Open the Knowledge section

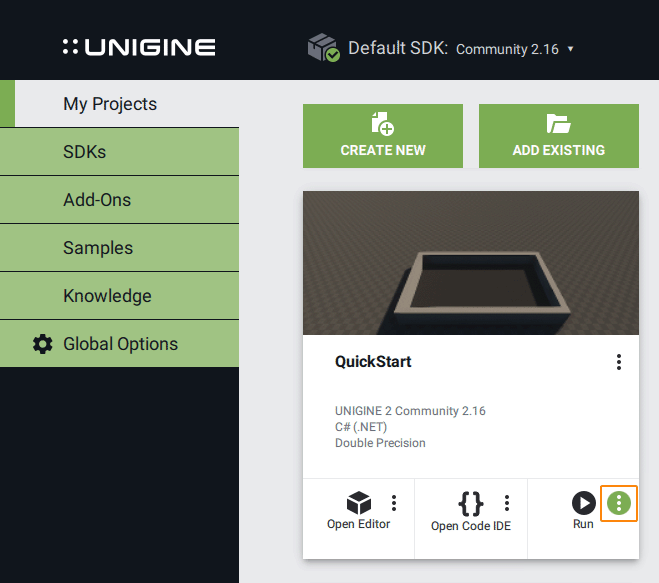tap(107, 296)
